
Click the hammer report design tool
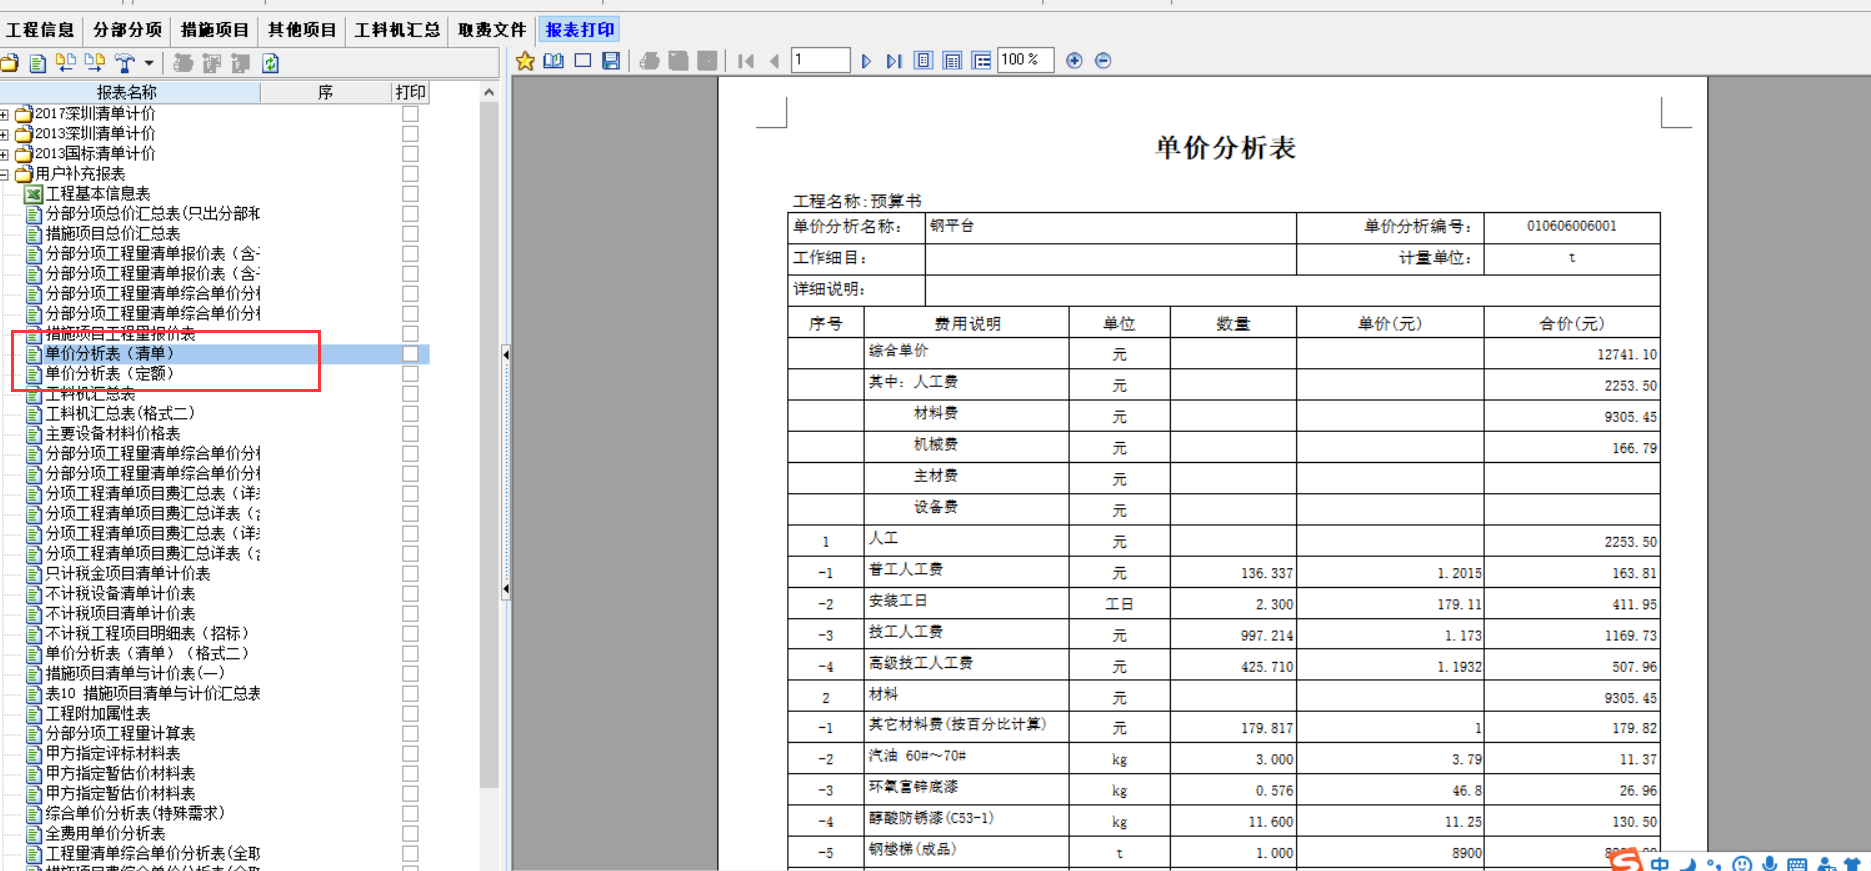click(x=125, y=63)
